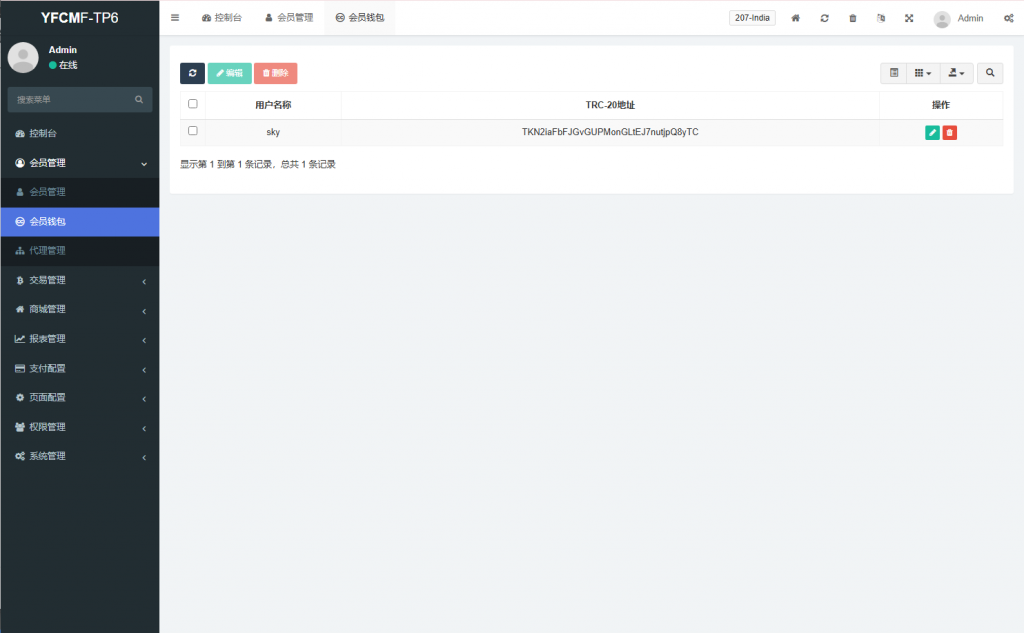Expand the 系统管理 sidebar menu
The height and width of the screenshot is (633, 1024).
click(x=80, y=456)
